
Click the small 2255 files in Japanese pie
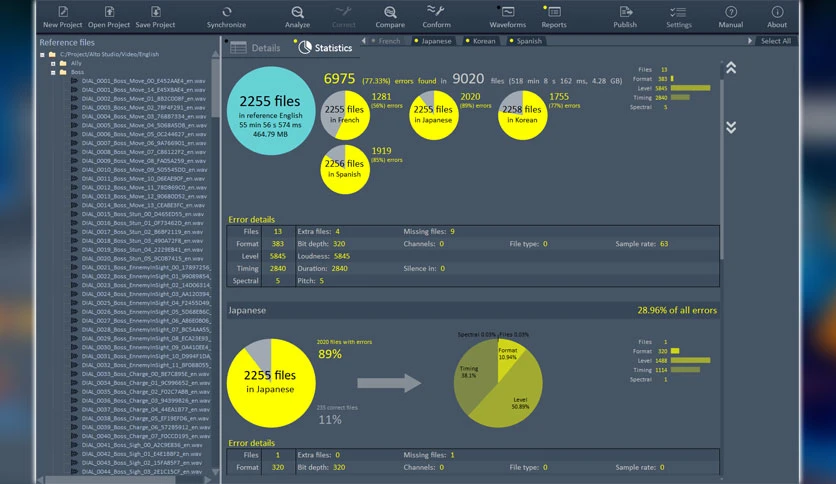(433, 115)
